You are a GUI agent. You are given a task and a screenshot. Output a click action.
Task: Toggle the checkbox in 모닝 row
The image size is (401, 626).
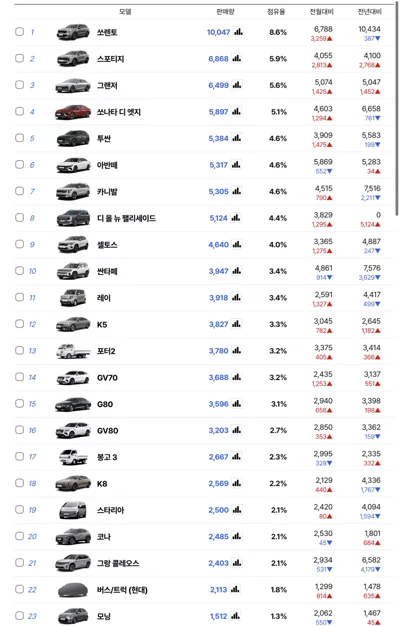point(19,615)
